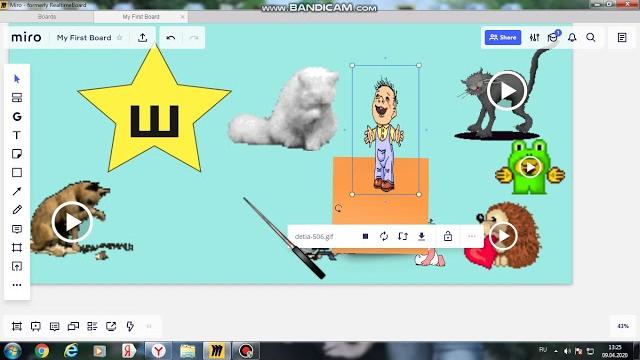Expand more tools ellipsis in left toolbar
640x360 pixels.
17,285
